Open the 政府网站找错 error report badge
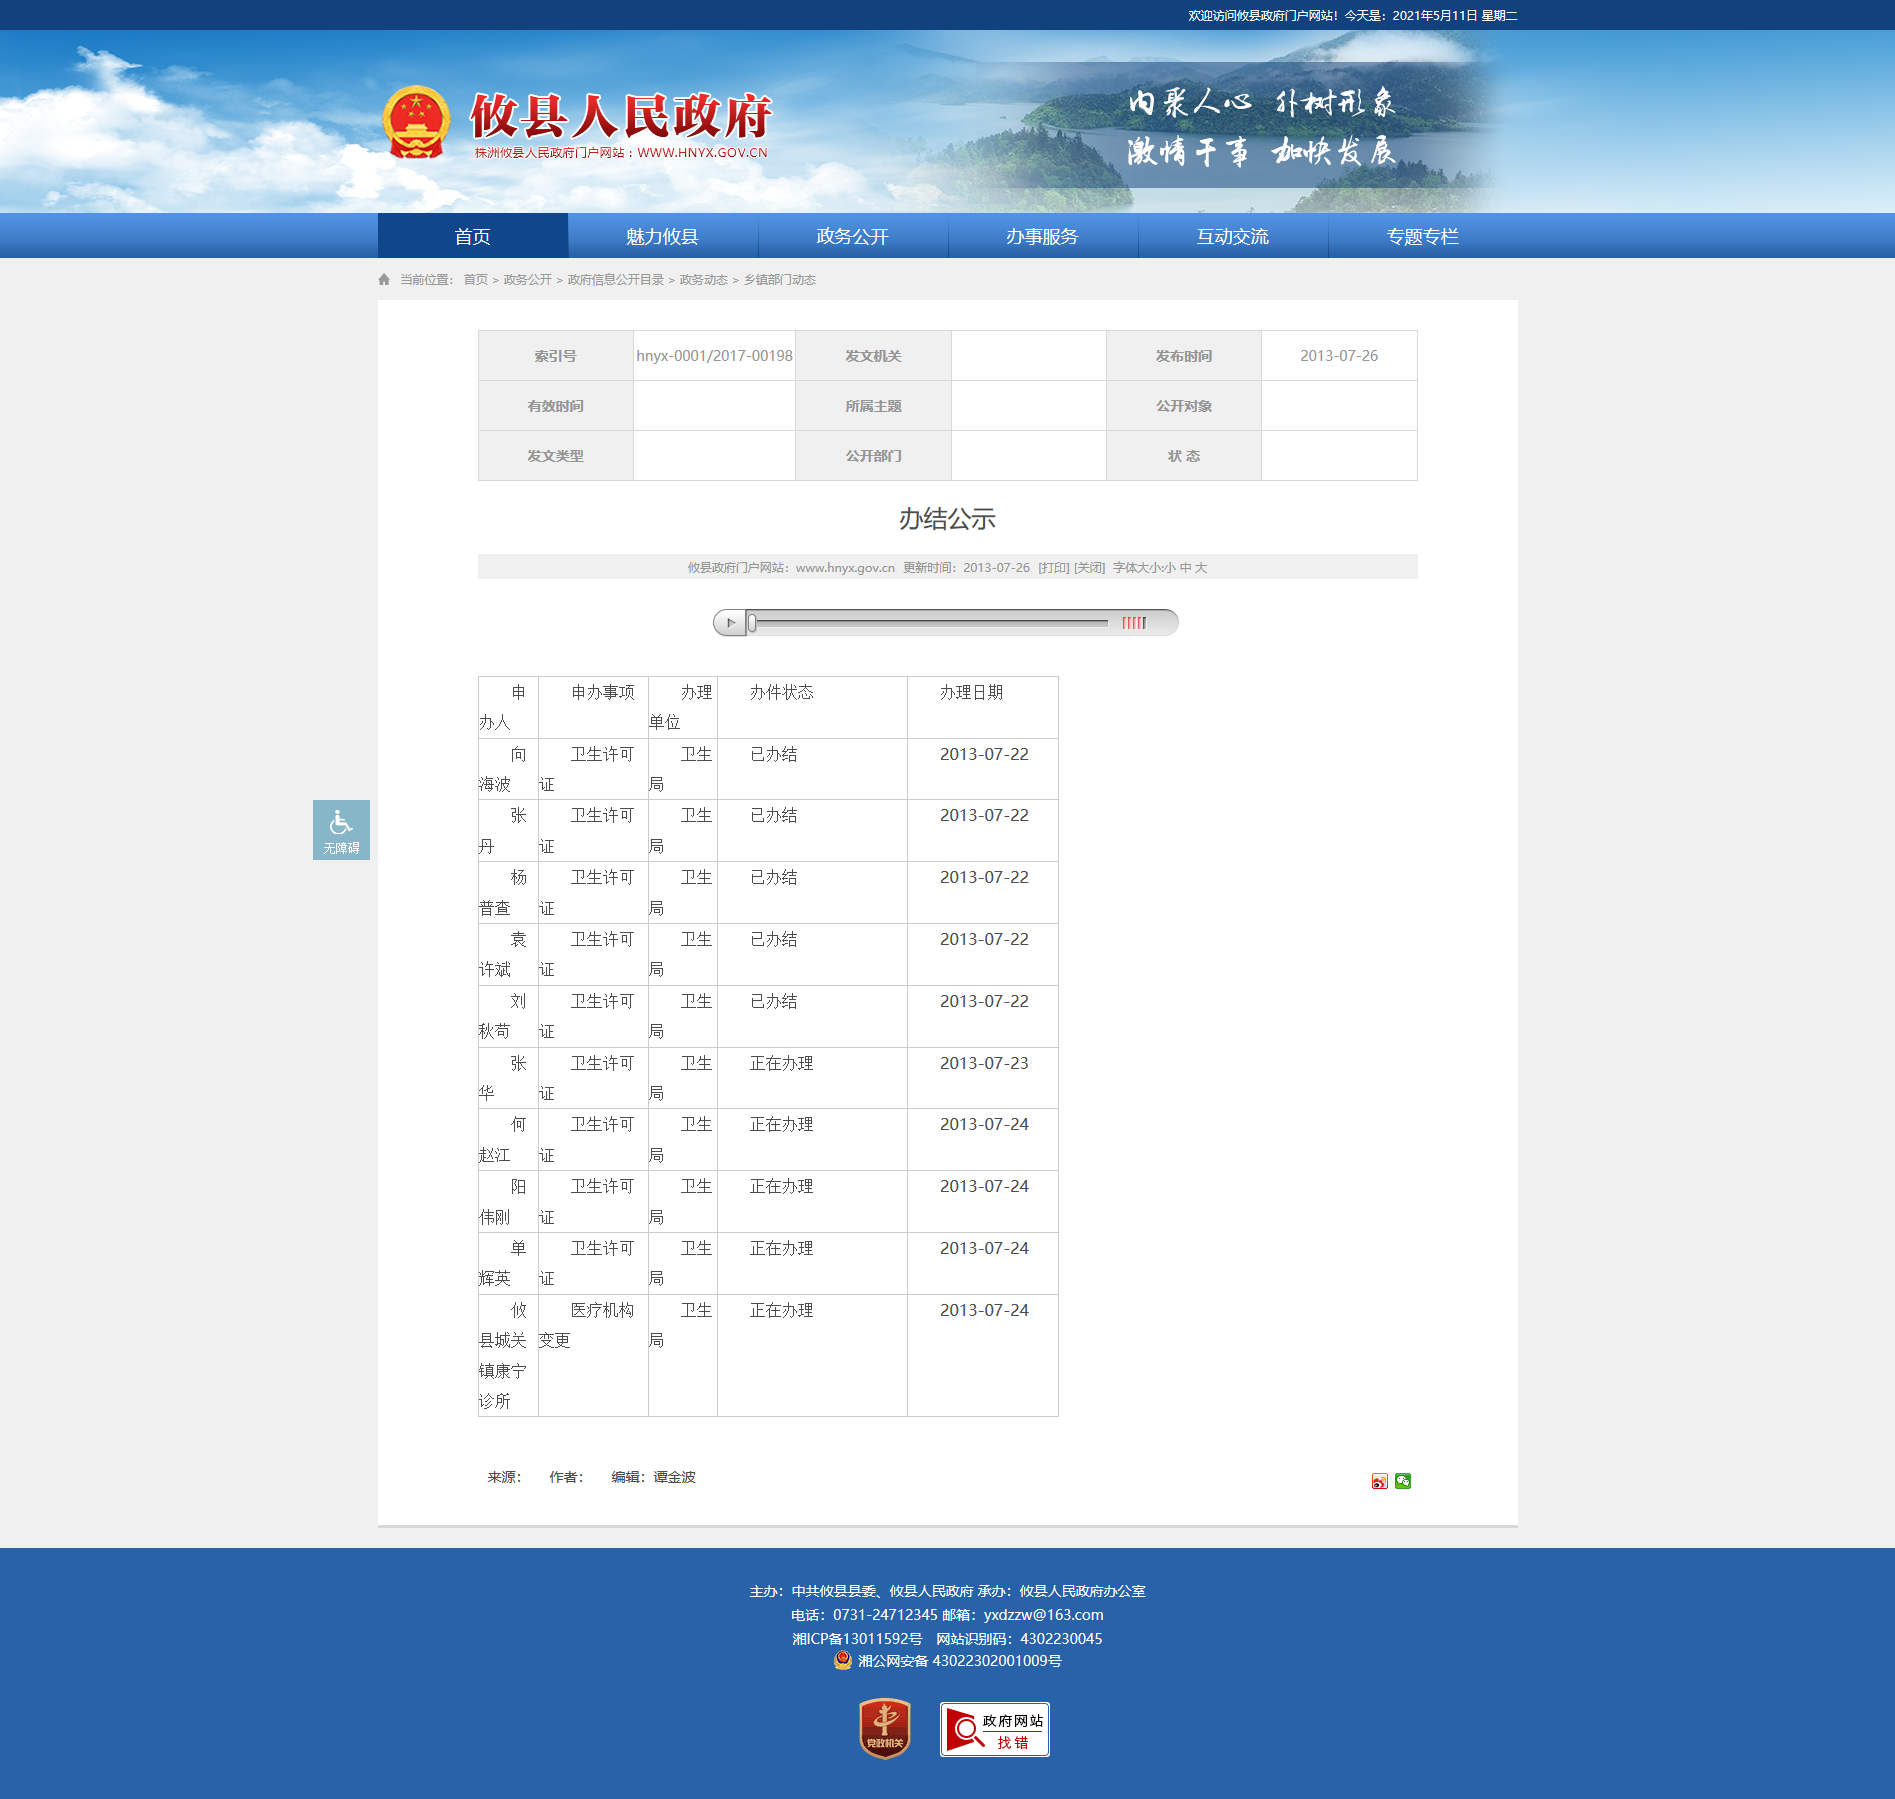1895x1799 pixels. point(994,1729)
